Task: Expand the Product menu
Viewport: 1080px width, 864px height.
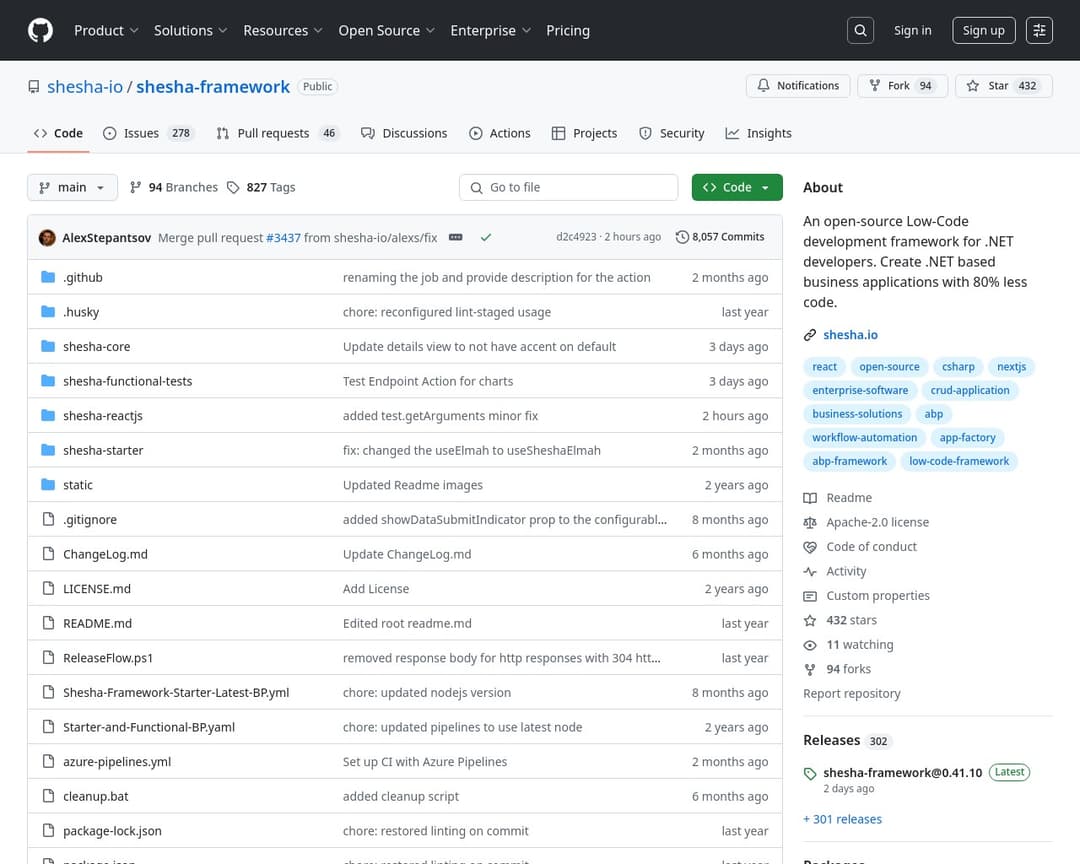Action: [106, 30]
